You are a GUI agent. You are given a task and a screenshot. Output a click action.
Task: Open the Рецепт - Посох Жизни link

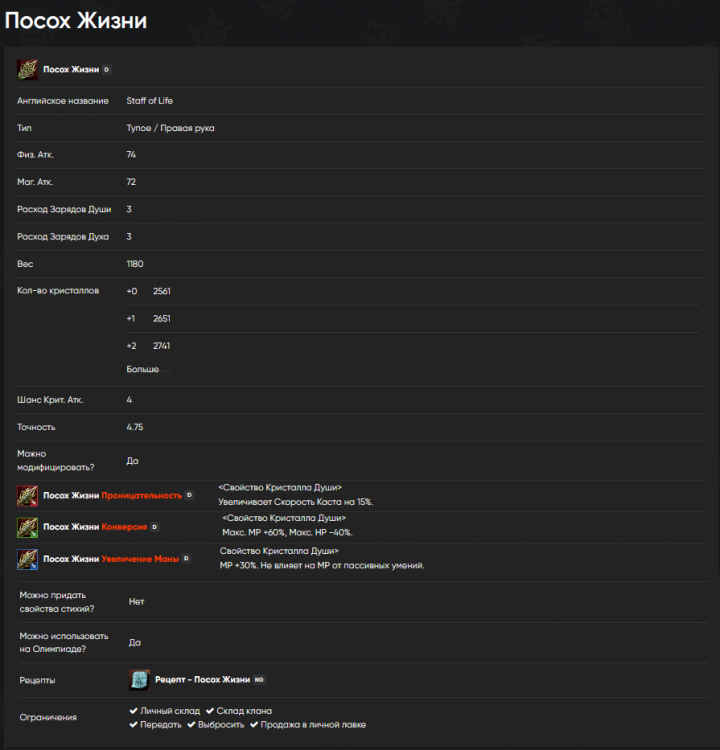pos(202,680)
